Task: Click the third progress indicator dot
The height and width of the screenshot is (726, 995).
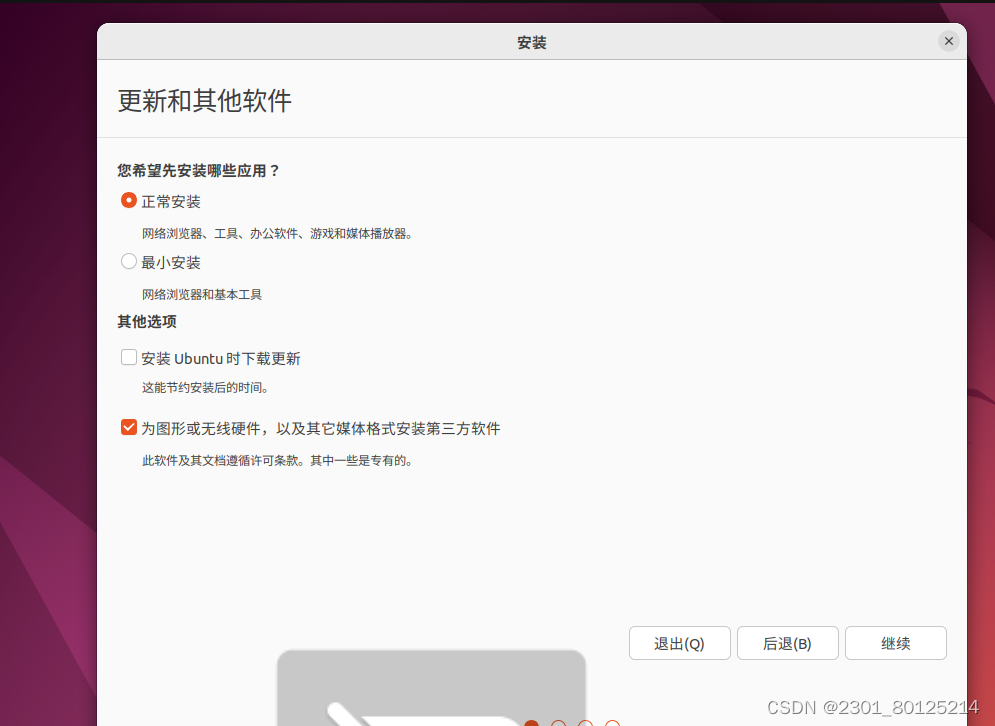Action: tap(585, 722)
